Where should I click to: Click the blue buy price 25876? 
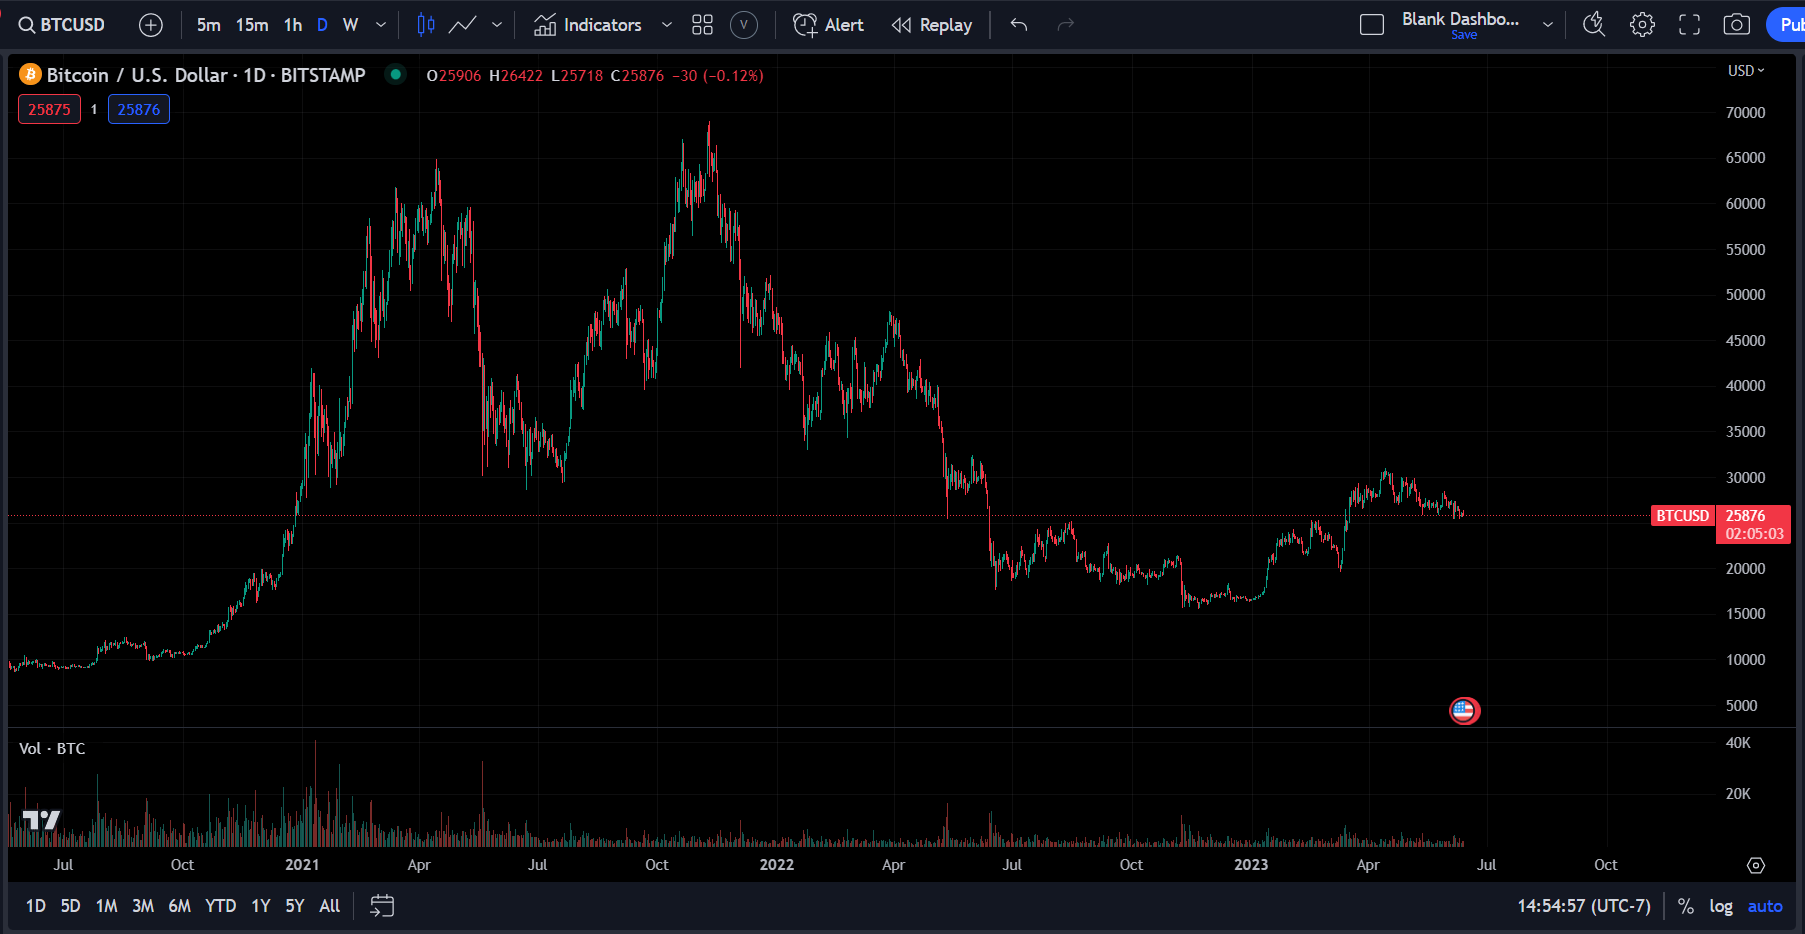(138, 110)
